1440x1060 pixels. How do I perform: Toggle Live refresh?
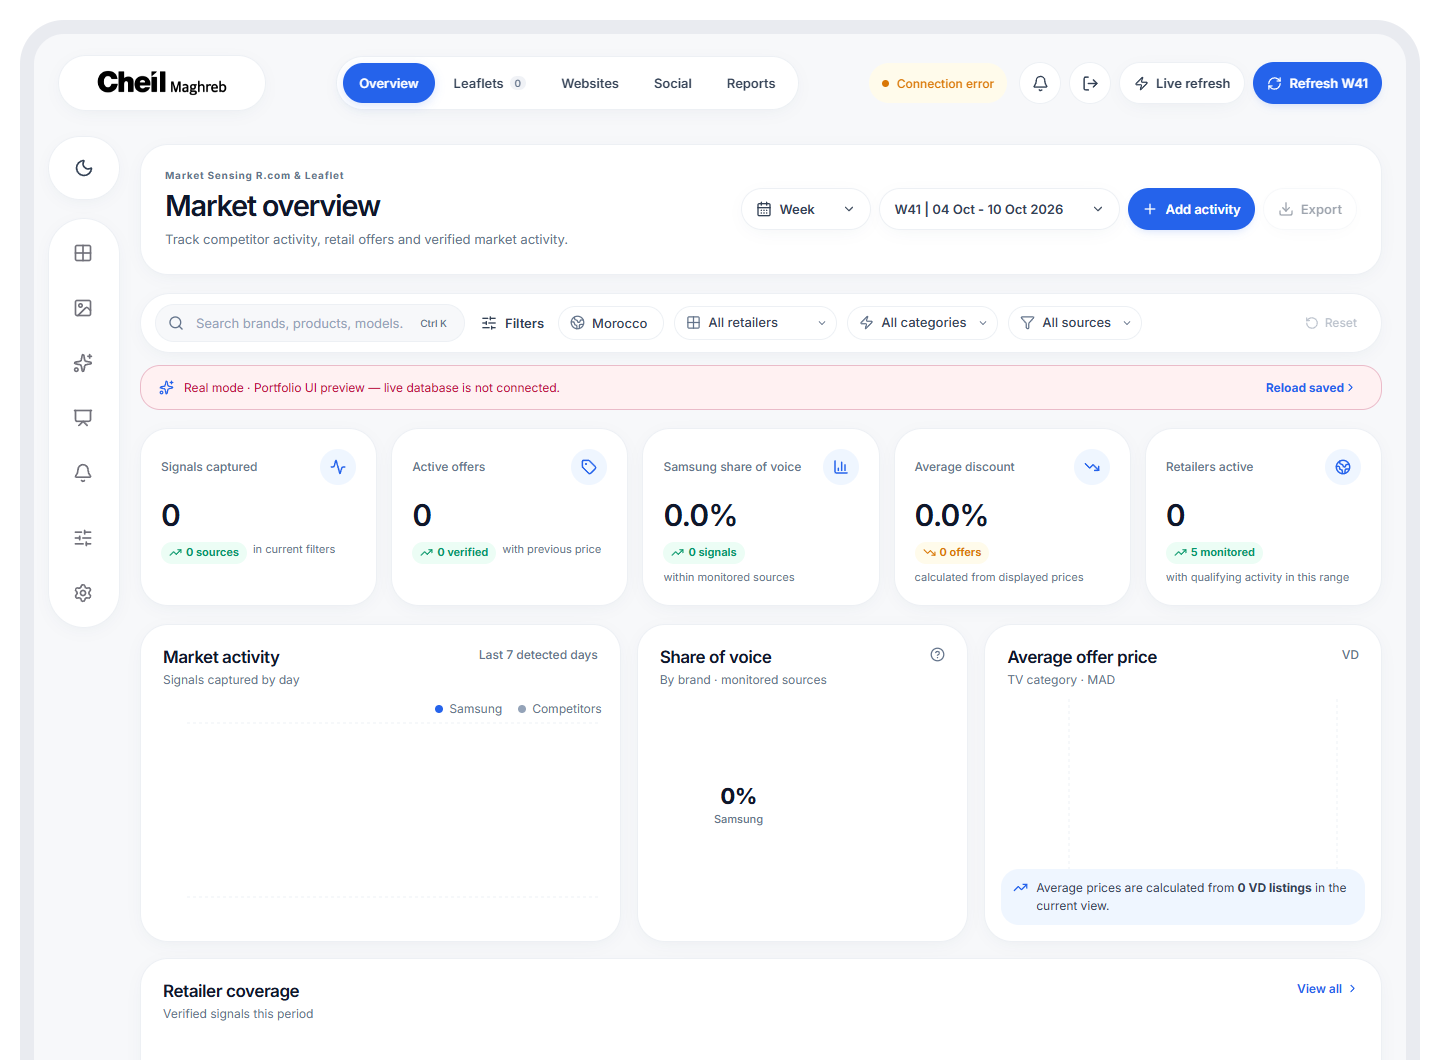[1182, 83]
